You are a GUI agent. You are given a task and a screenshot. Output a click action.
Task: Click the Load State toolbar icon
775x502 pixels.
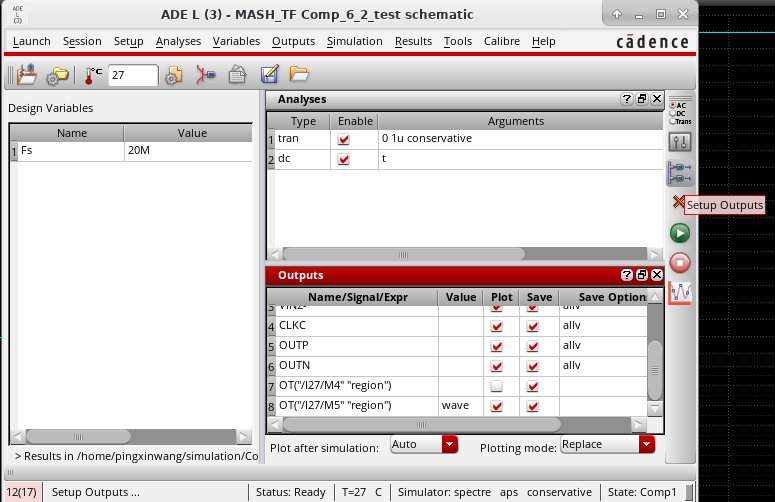point(27,75)
